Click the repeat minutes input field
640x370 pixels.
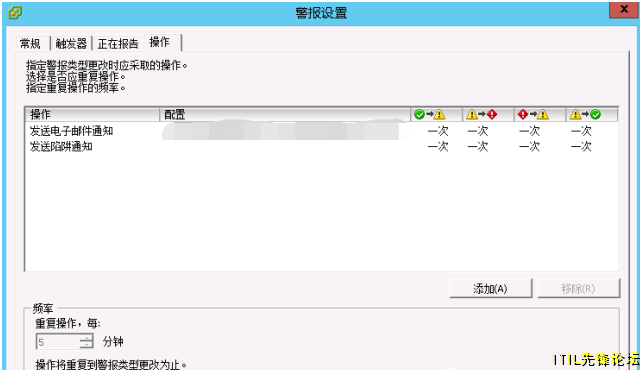tap(58, 342)
